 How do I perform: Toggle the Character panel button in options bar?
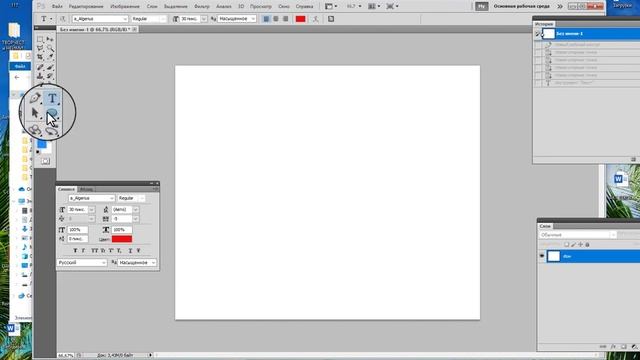point(331,19)
